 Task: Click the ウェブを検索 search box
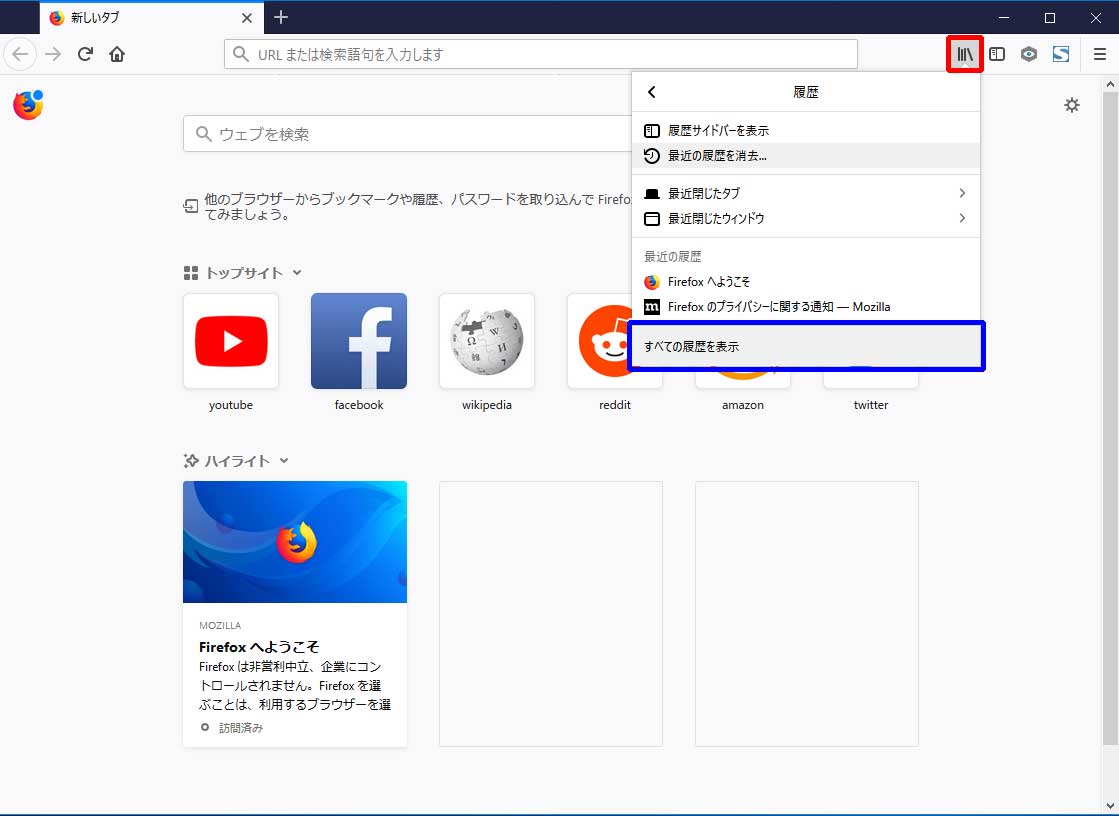[407, 134]
